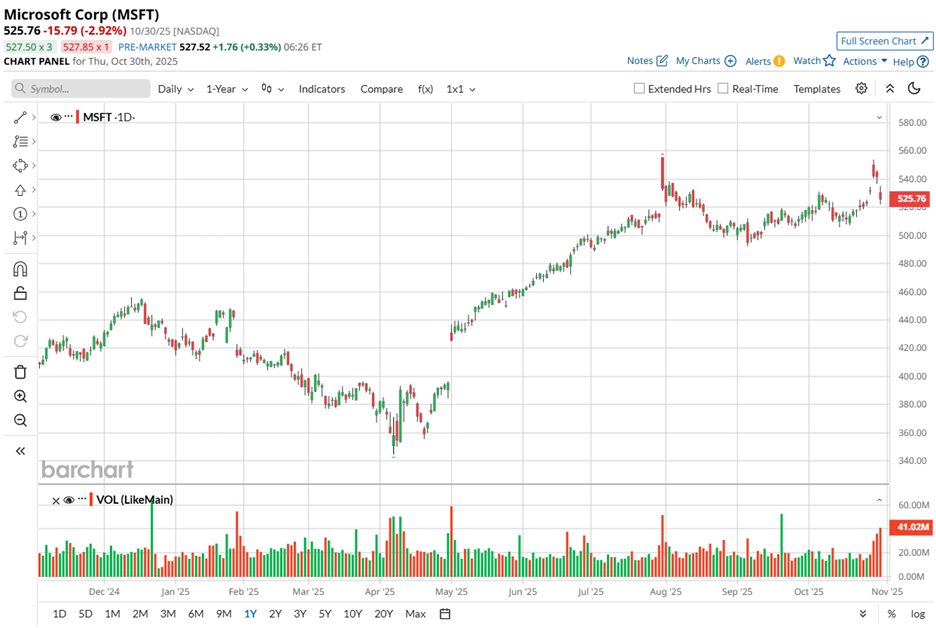Click the MSFT red series color marker
The image size is (936, 628).
78,116
